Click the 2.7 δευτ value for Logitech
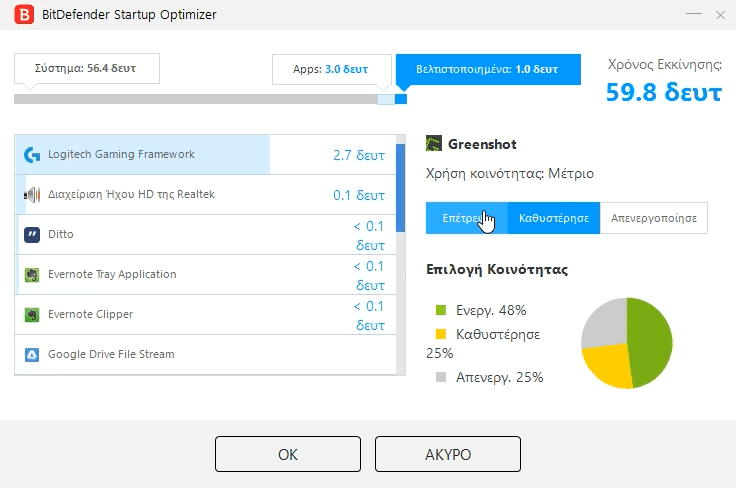Image resolution: width=736 pixels, height=488 pixels. 359,155
